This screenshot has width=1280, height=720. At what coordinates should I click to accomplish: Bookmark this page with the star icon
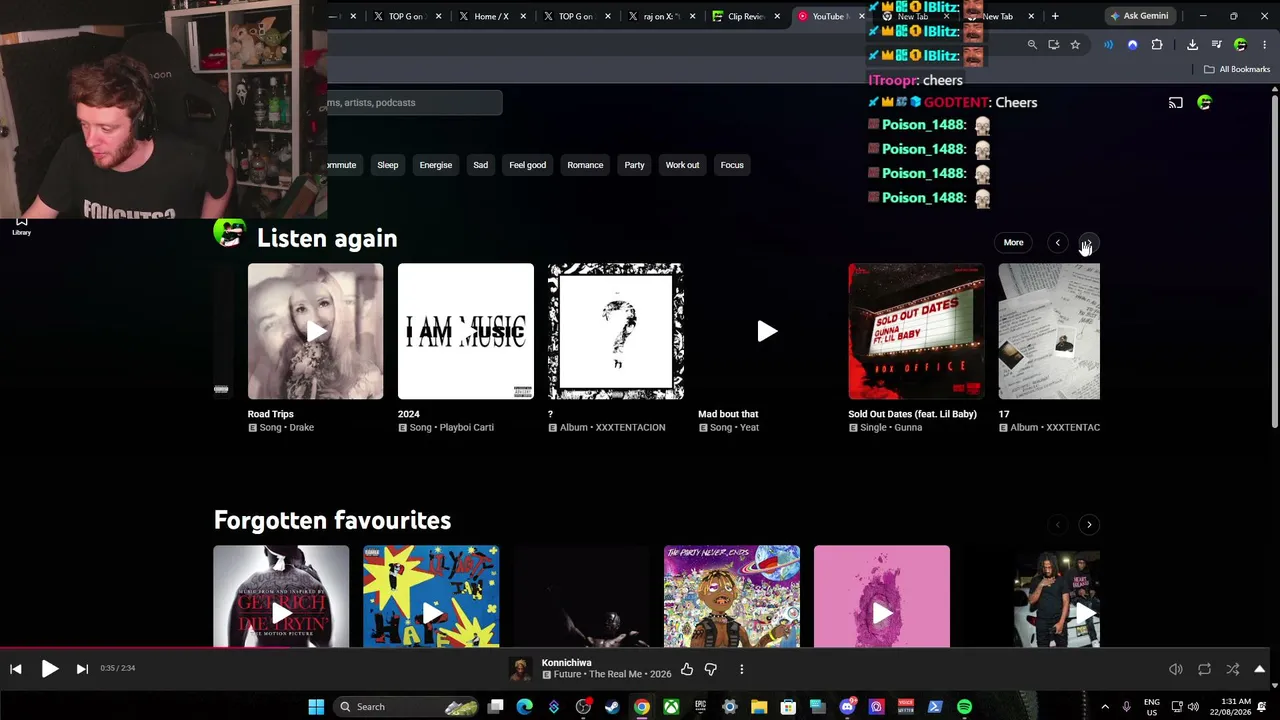[1075, 45]
